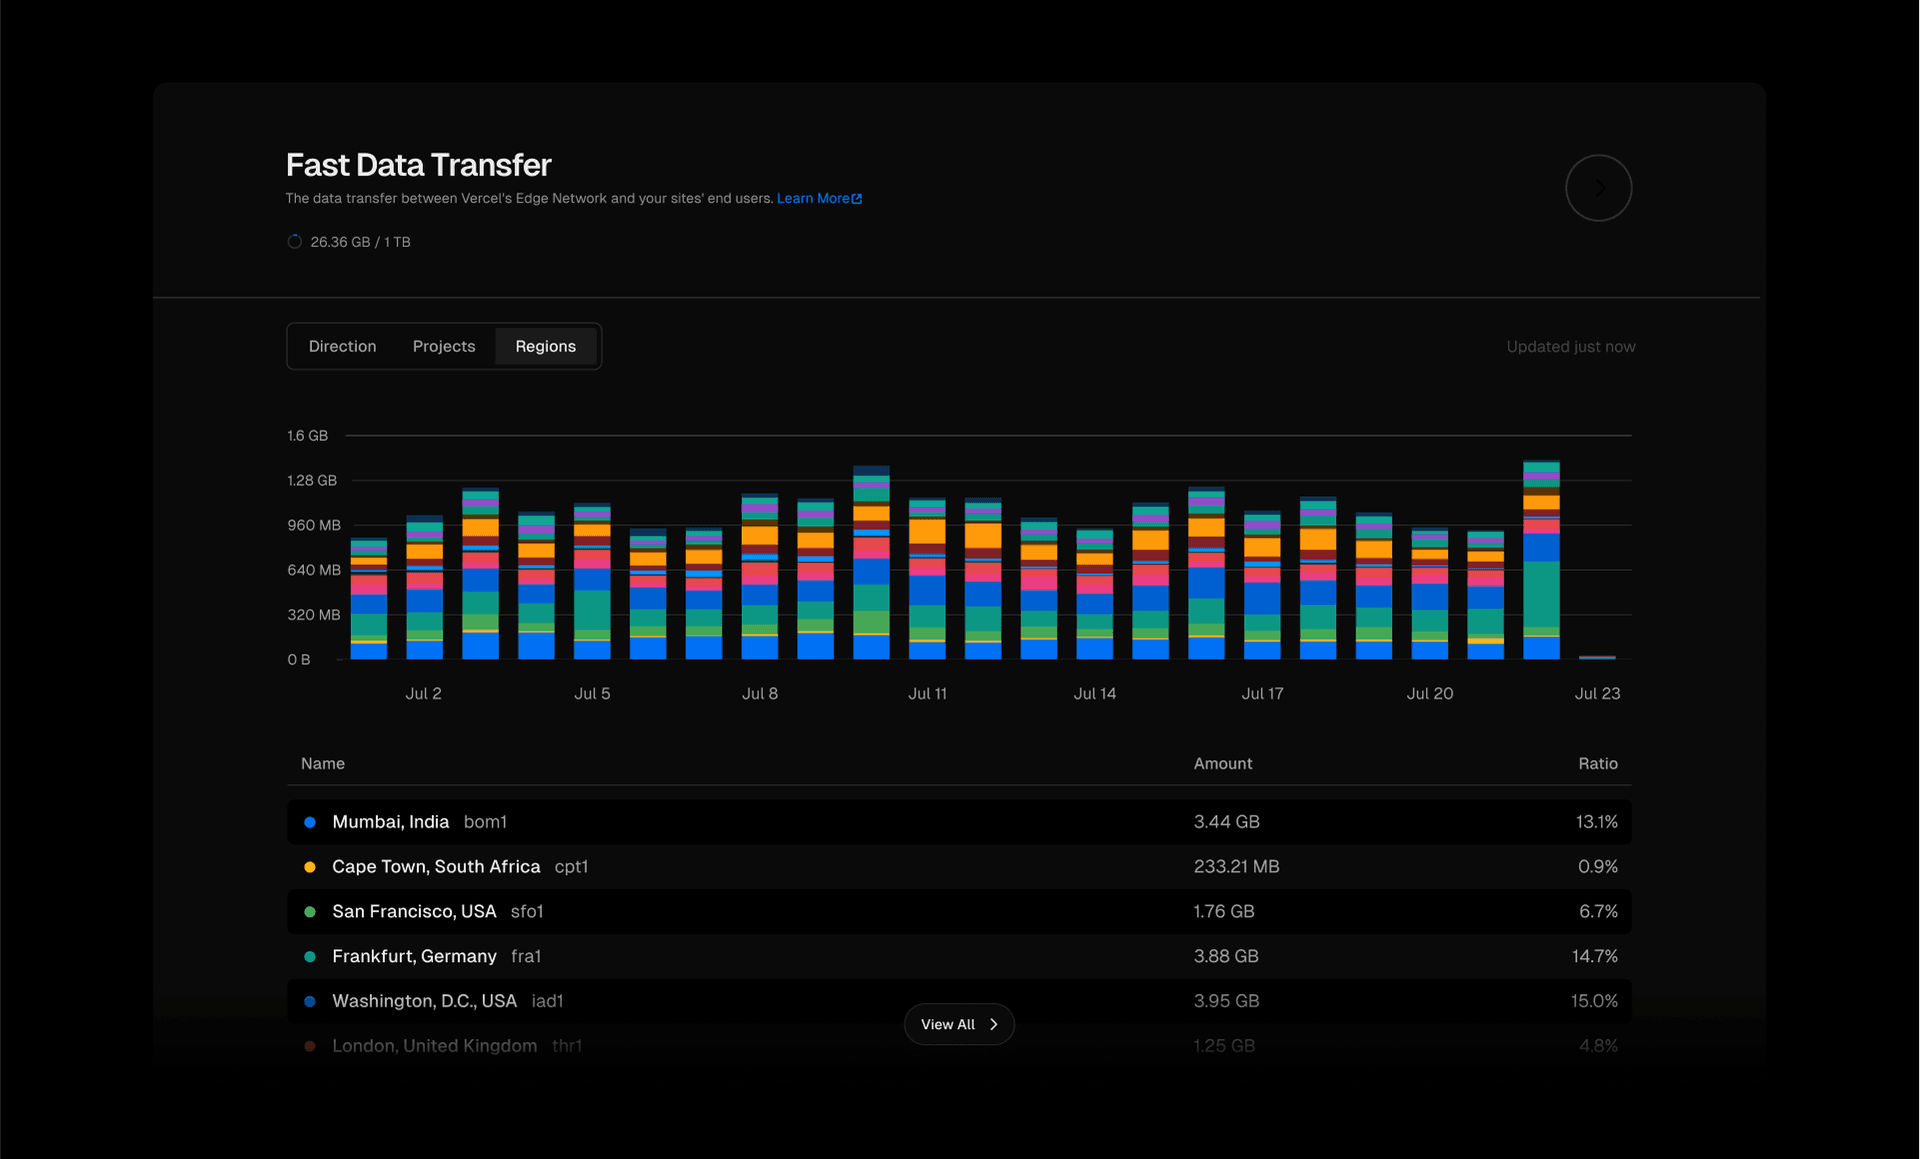Click the Amount column header
This screenshot has height=1159, width=1920.
1222,764
